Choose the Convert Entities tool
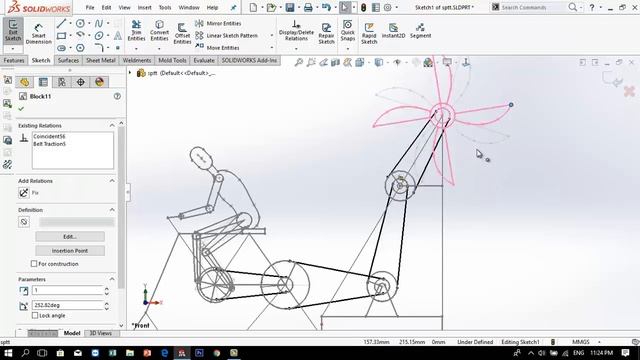Screen dimensions: 640x360 (160, 31)
